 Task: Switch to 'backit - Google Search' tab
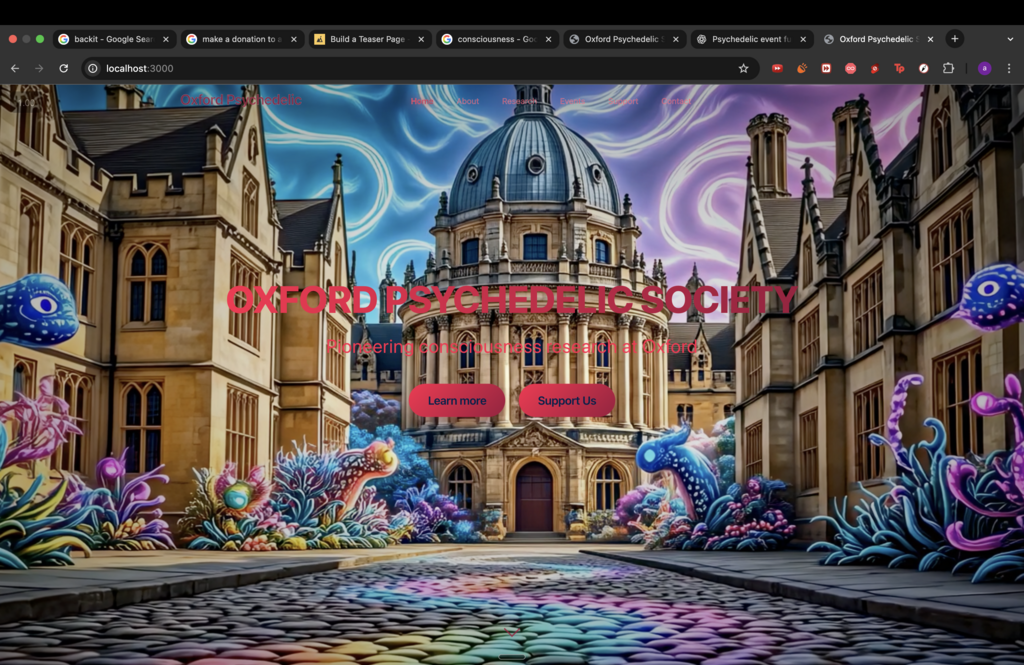click(110, 39)
